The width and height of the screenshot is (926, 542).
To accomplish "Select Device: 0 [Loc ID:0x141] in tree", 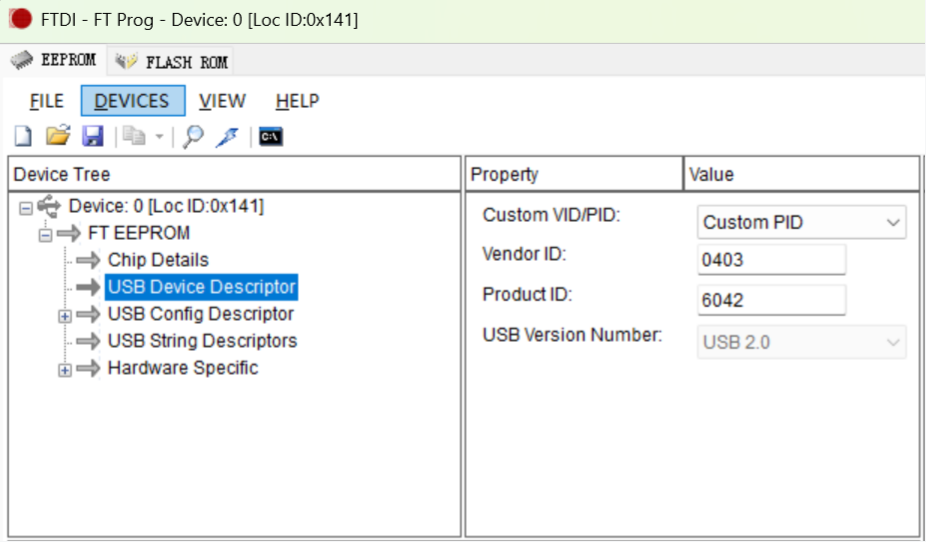I will [x=167, y=206].
